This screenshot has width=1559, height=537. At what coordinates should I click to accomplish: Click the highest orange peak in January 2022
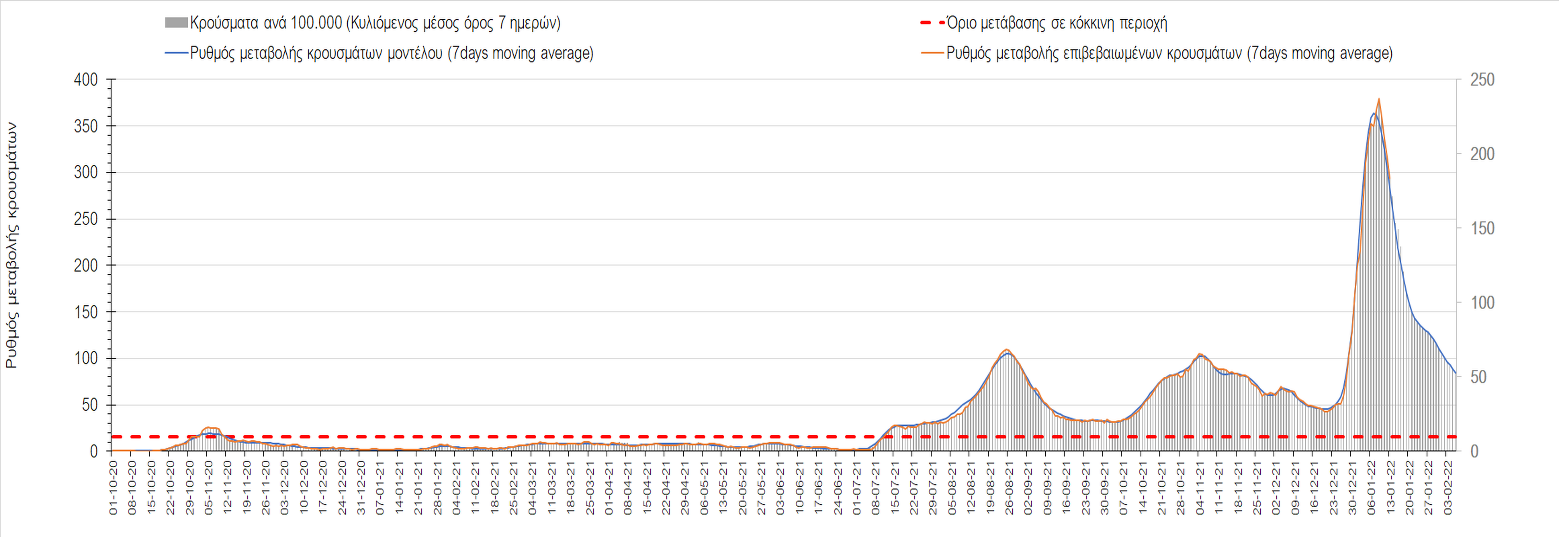click(1379, 100)
